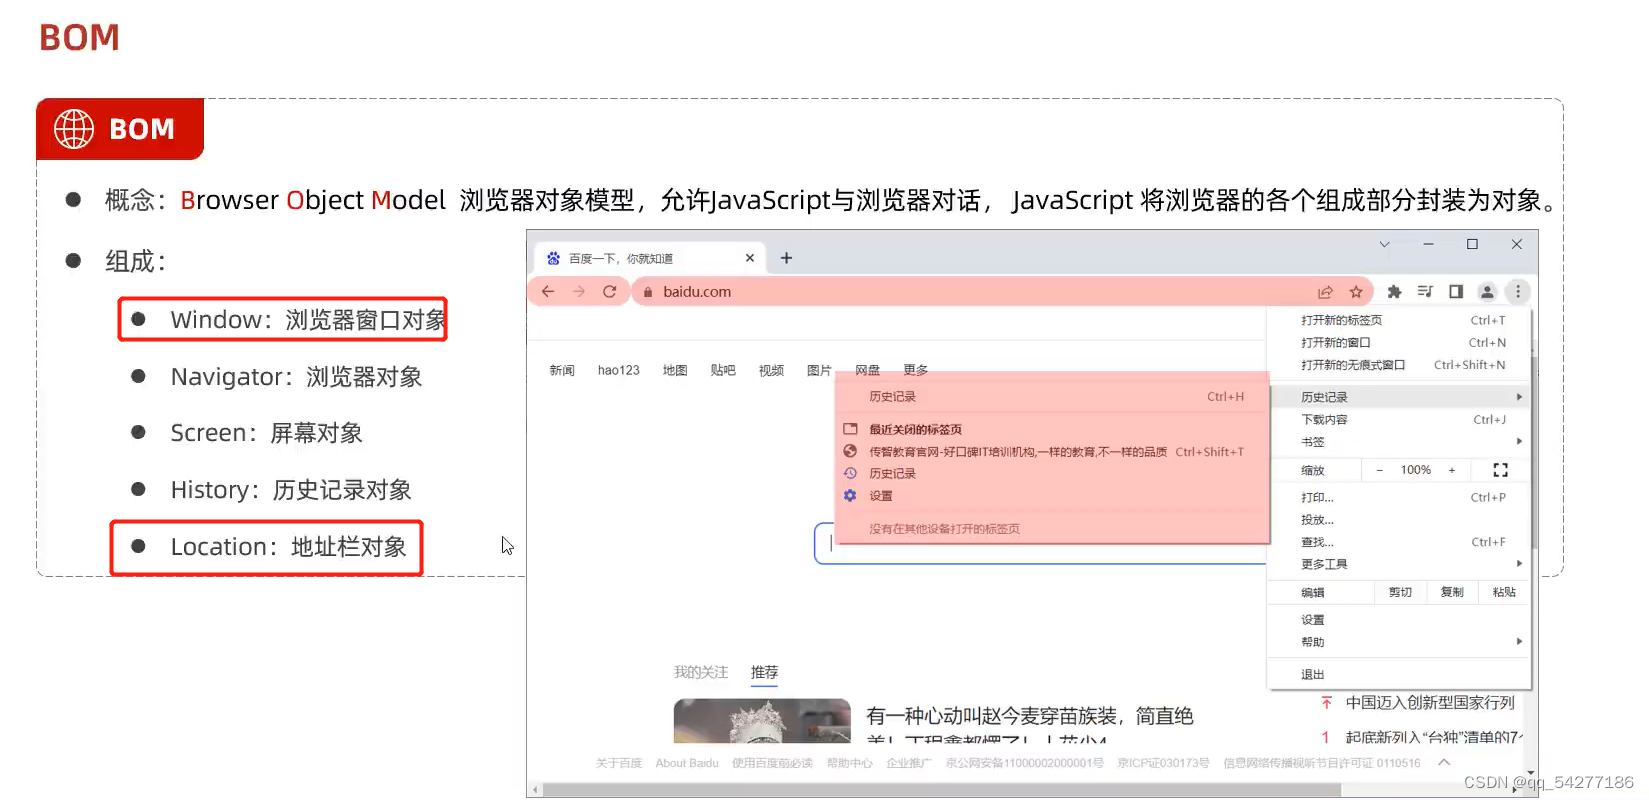1649x800 pixels.
Task: Click the 剪切 button in edit row
Action: [1400, 592]
